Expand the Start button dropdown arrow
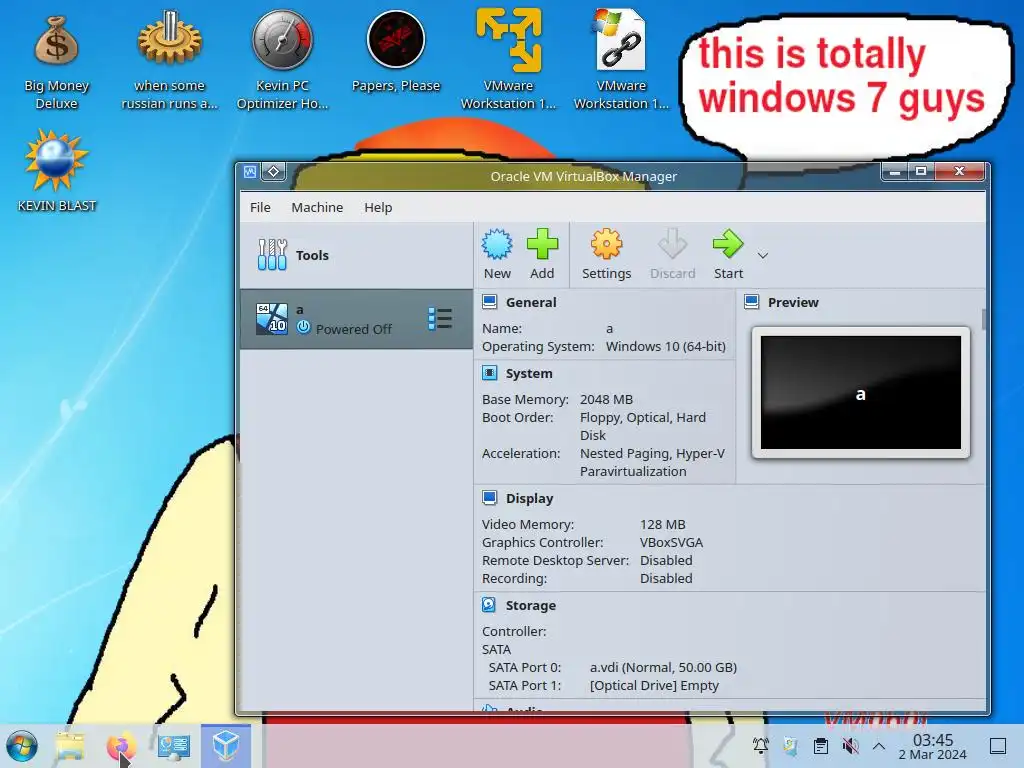This screenshot has width=1024, height=768. pyautogui.click(x=762, y=255)
